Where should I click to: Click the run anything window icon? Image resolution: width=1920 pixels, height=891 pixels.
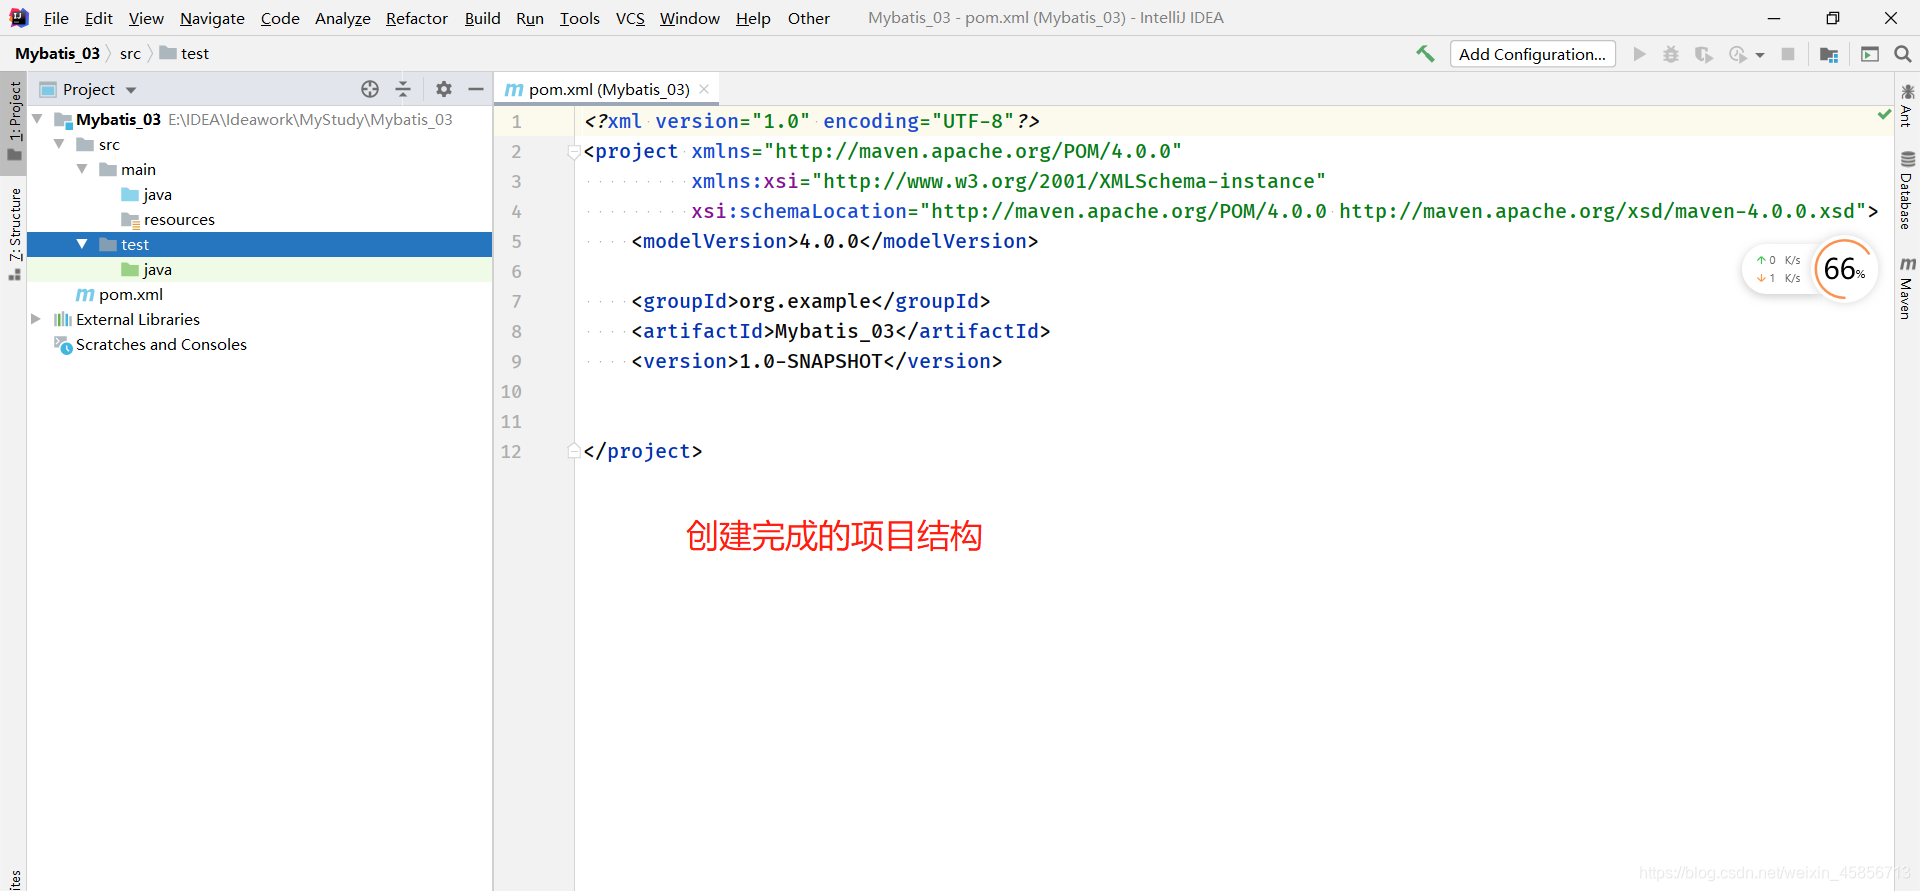click(1870, 54)
